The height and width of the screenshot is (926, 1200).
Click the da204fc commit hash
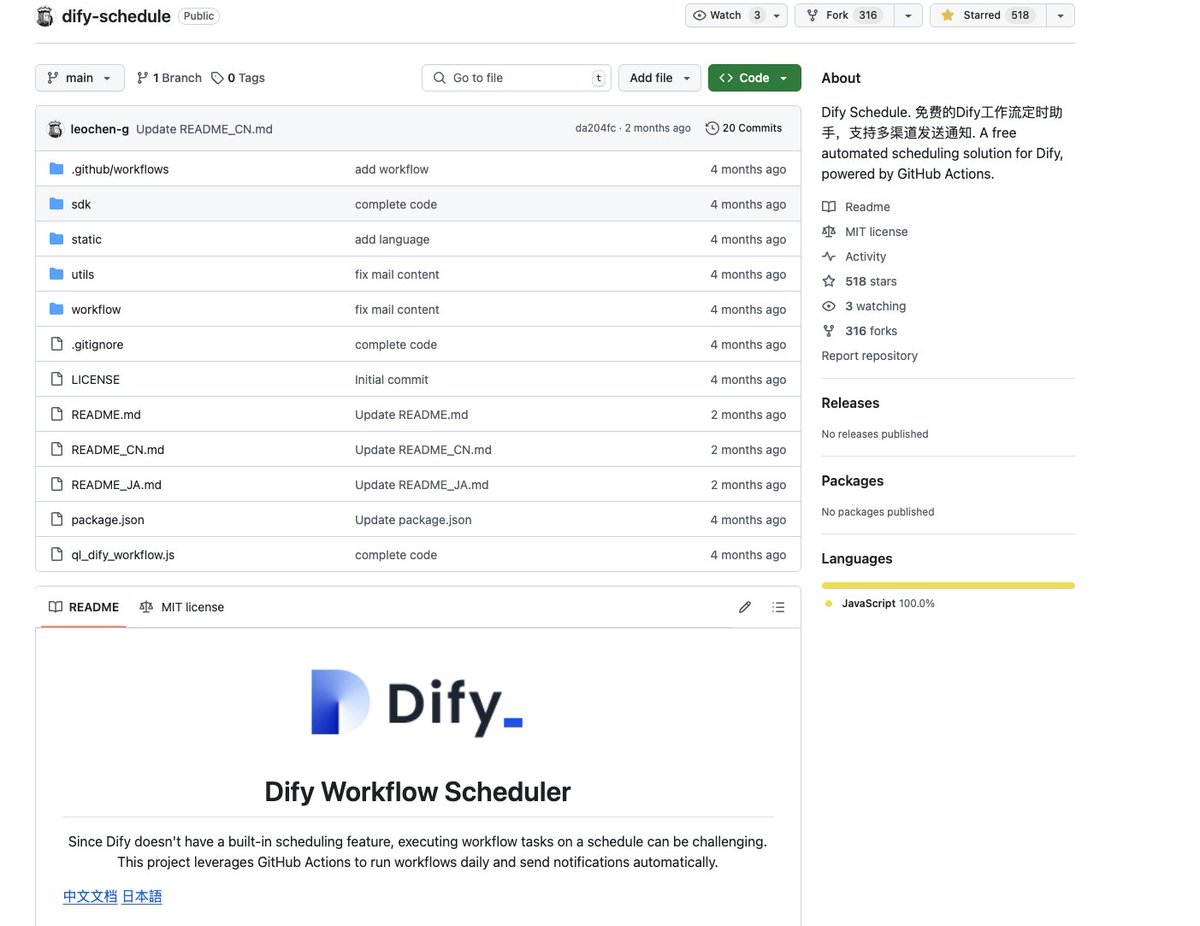click(x=596, y=128)
